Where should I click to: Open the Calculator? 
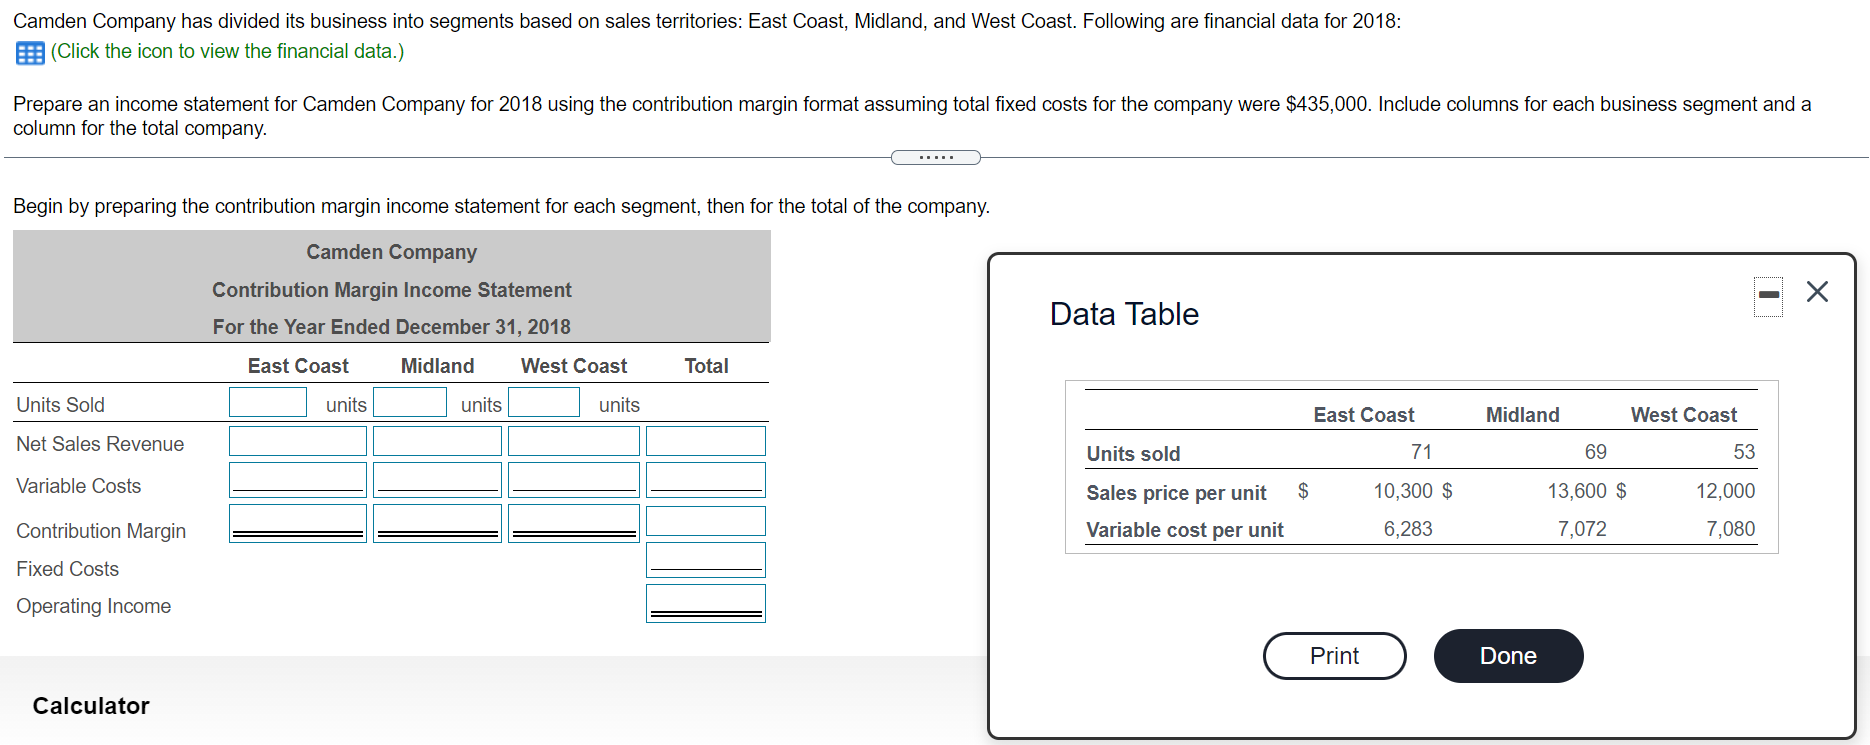tap(91, 706)
